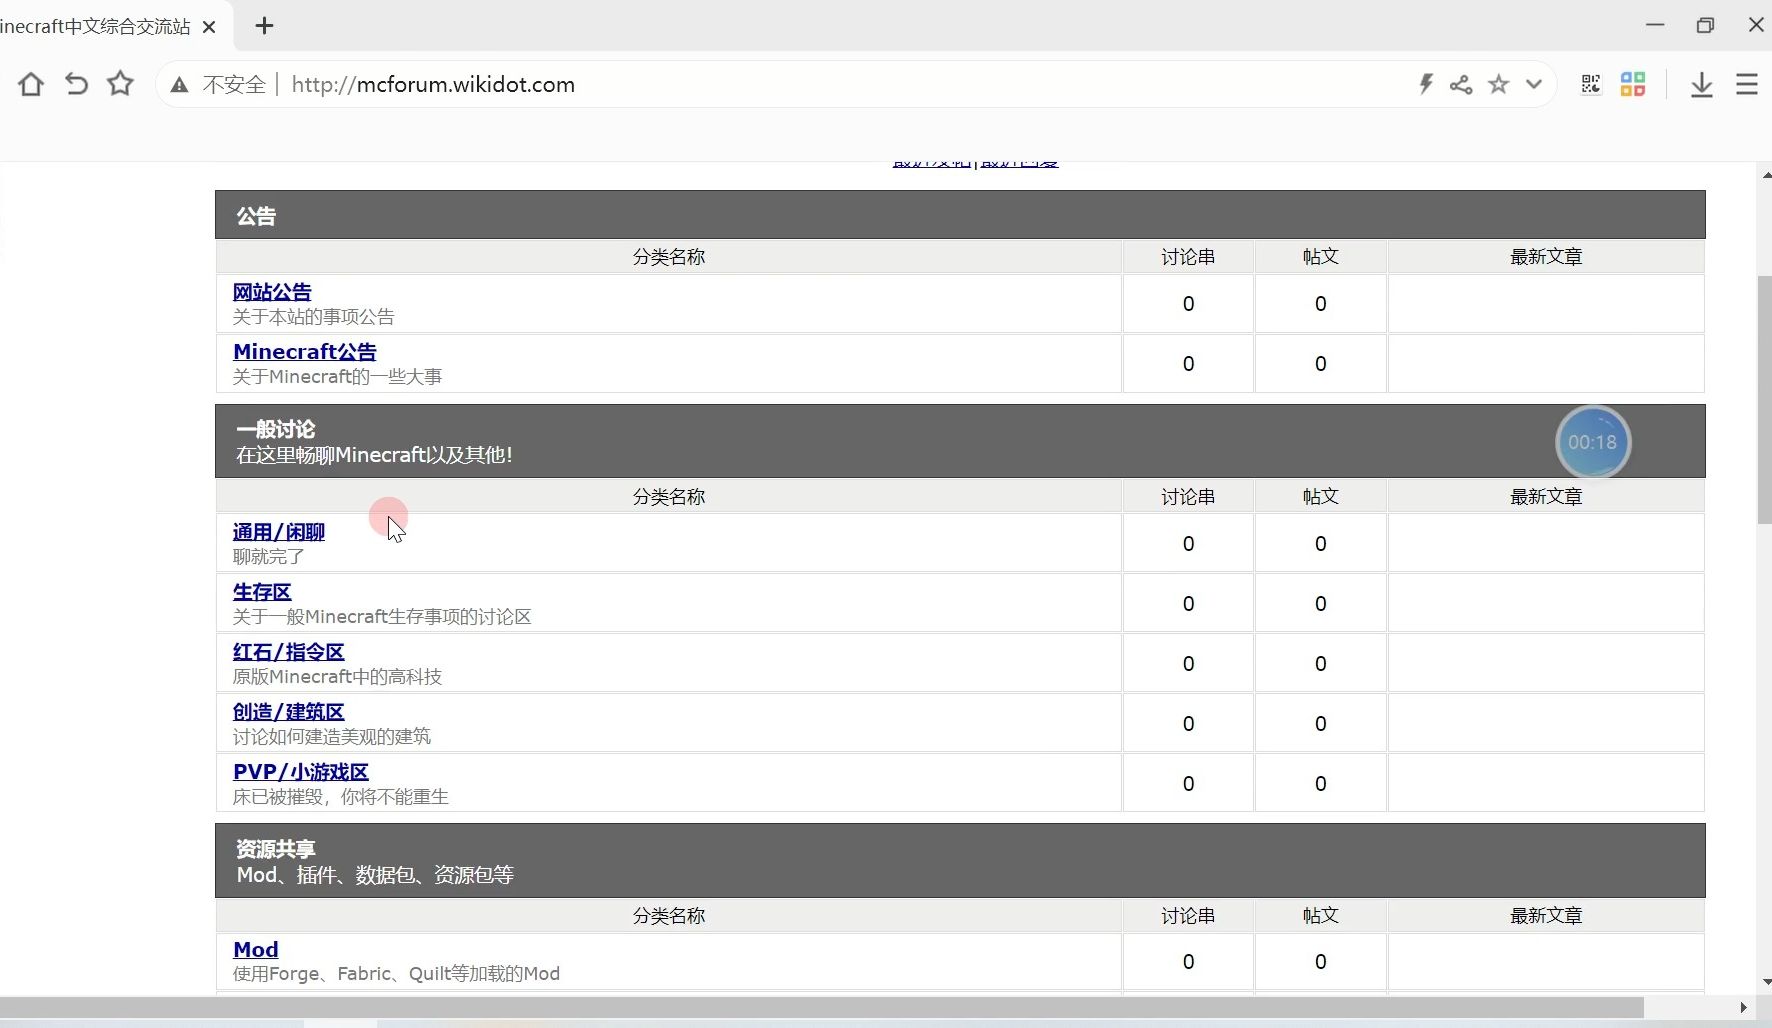
Task: Click the text 聊就完了
Action: 269,557
